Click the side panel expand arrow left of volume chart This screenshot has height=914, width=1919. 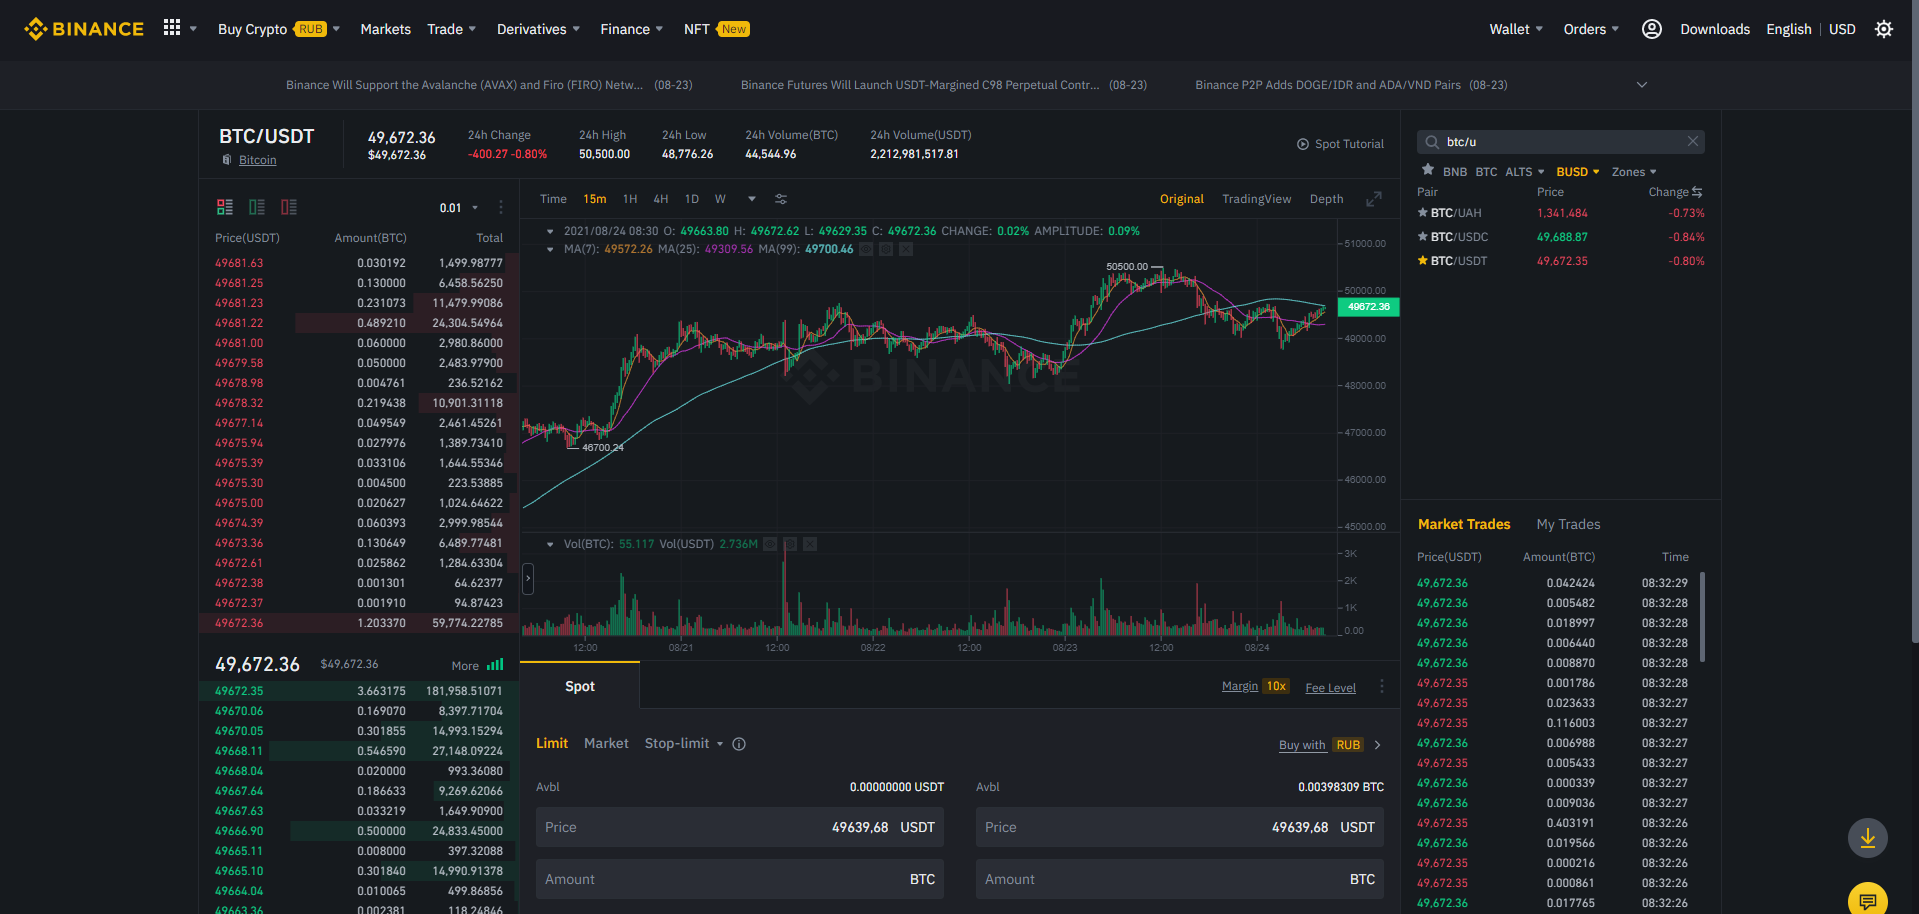[x=528, y=578]
